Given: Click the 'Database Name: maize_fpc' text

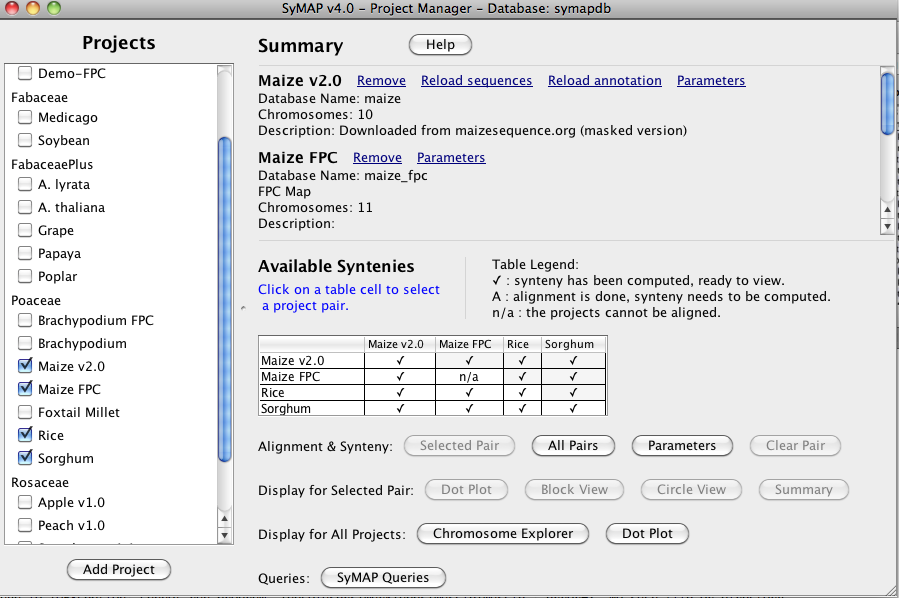Looking at the screenshot, I should pyautogui.click(x=343, y=175).
